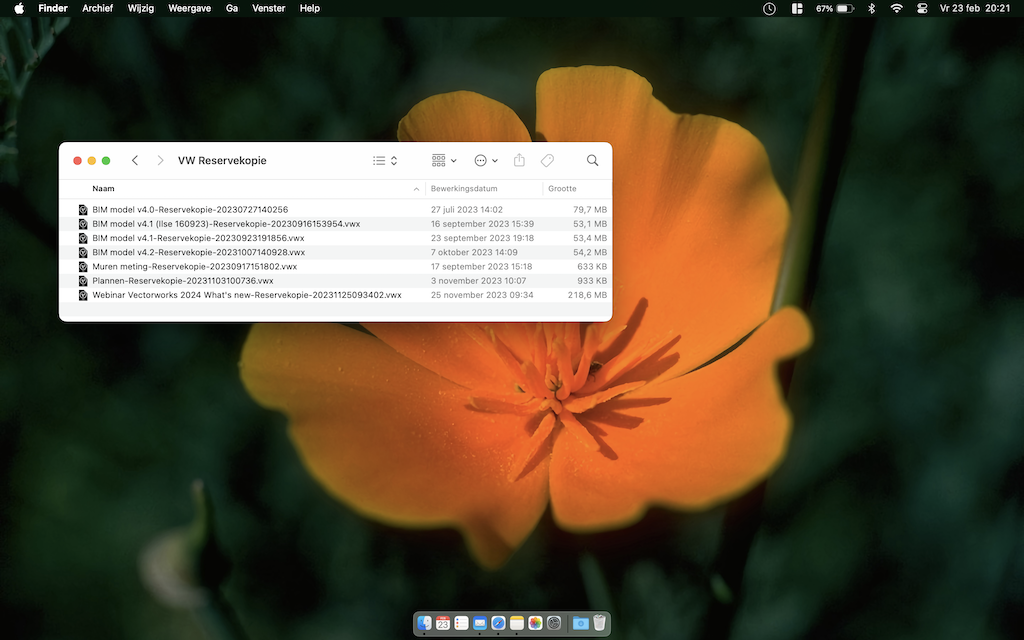Open System Settings from the Dock
The height and width of the screenshot is (640, 1024).
(x=554, y=623)
